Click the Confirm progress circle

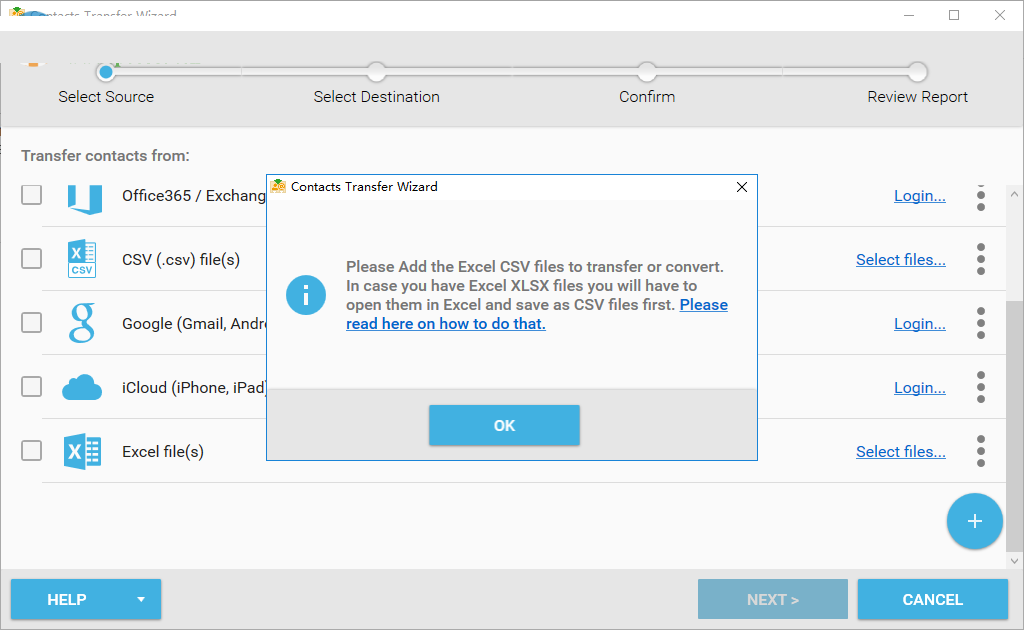pyautogui.click(x=647, y=72)
